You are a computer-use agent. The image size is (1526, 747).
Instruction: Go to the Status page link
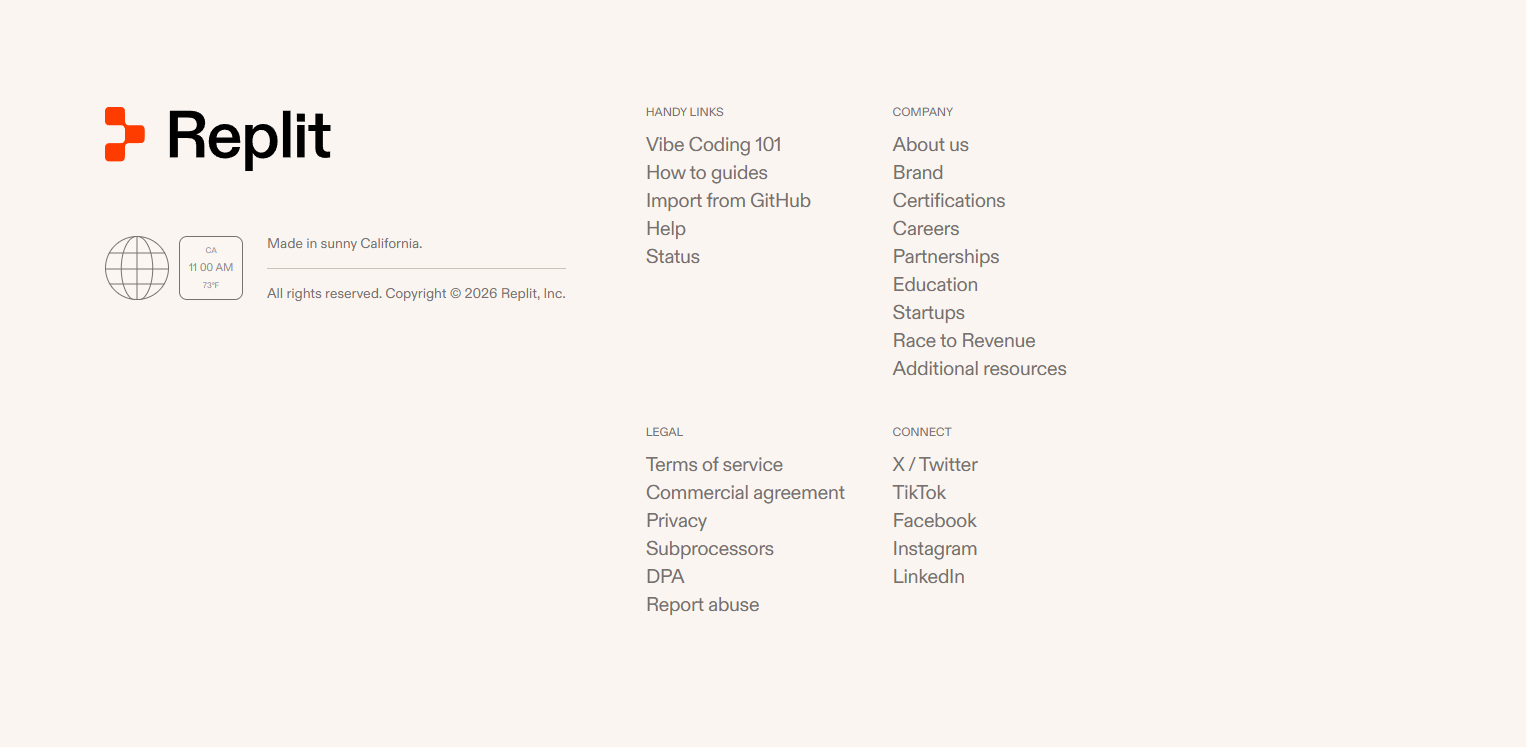click(673, 256)
